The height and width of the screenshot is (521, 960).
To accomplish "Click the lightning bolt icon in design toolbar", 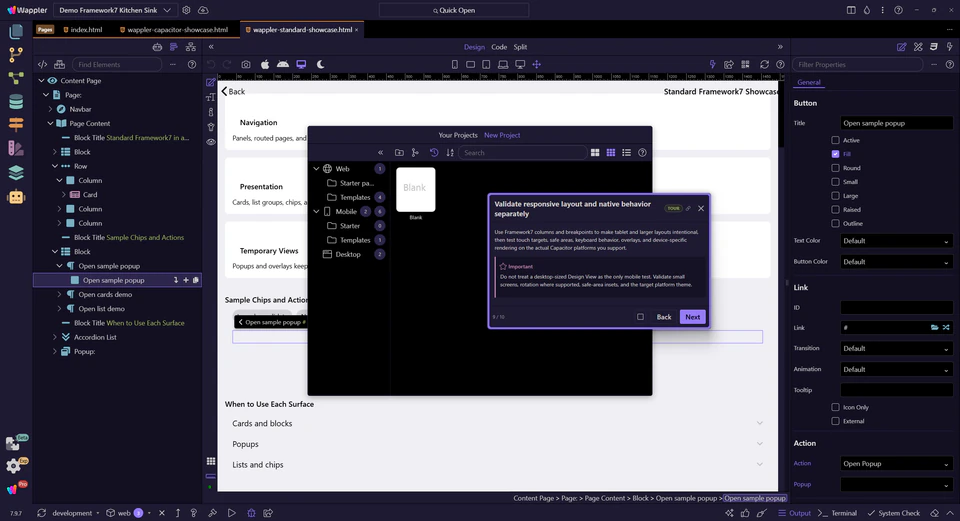I will pyautogui.click(x=712, y=64).
